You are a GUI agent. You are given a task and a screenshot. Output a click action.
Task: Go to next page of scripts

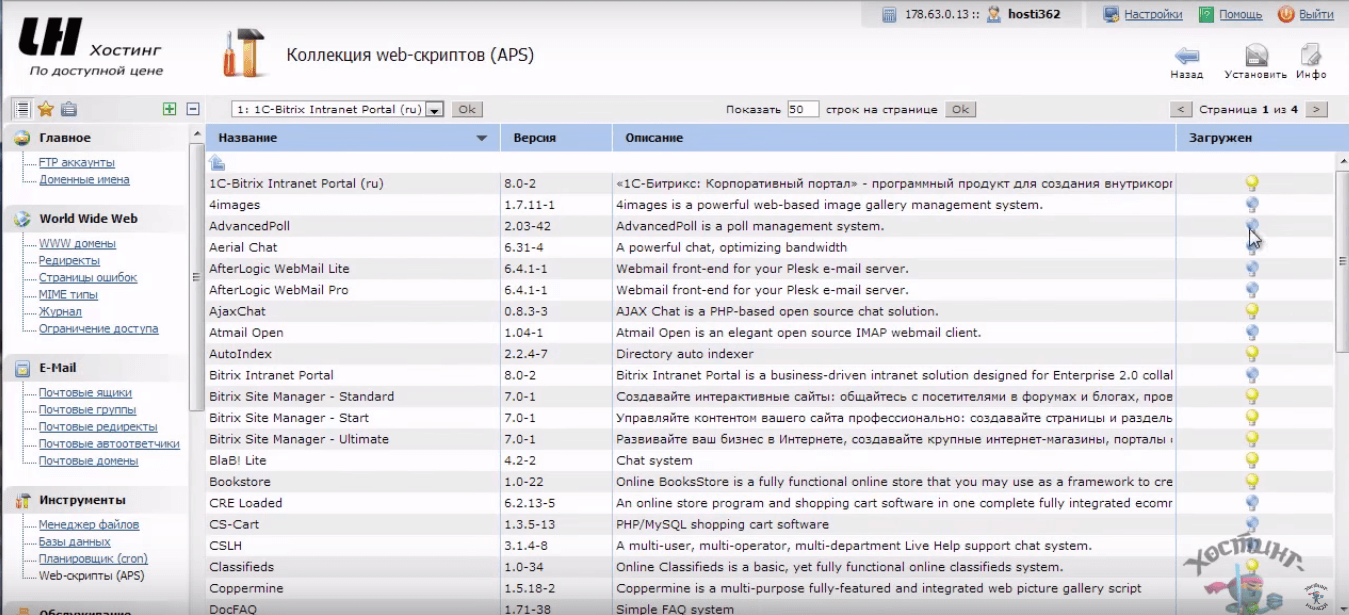click(1317, 109)
